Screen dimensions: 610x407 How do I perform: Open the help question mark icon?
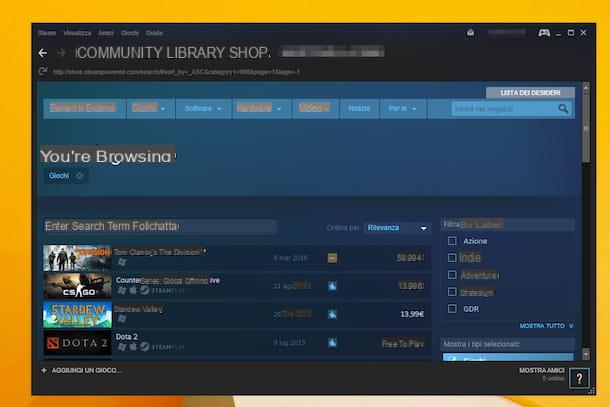579,378
